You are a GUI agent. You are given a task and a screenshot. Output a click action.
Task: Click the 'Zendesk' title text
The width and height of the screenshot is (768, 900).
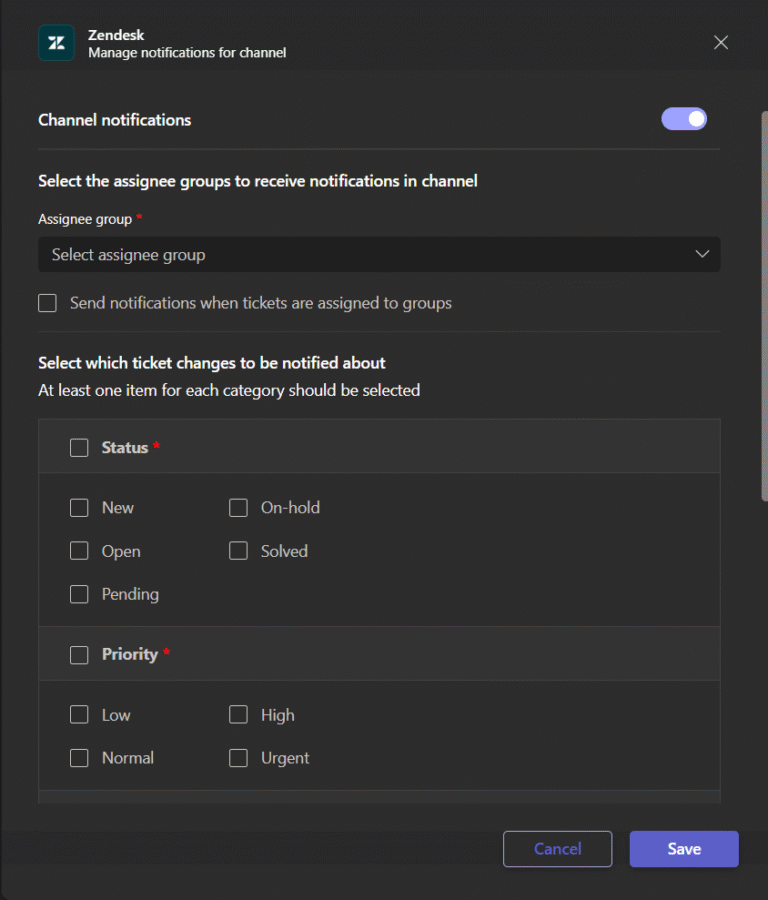coord(116,35)
